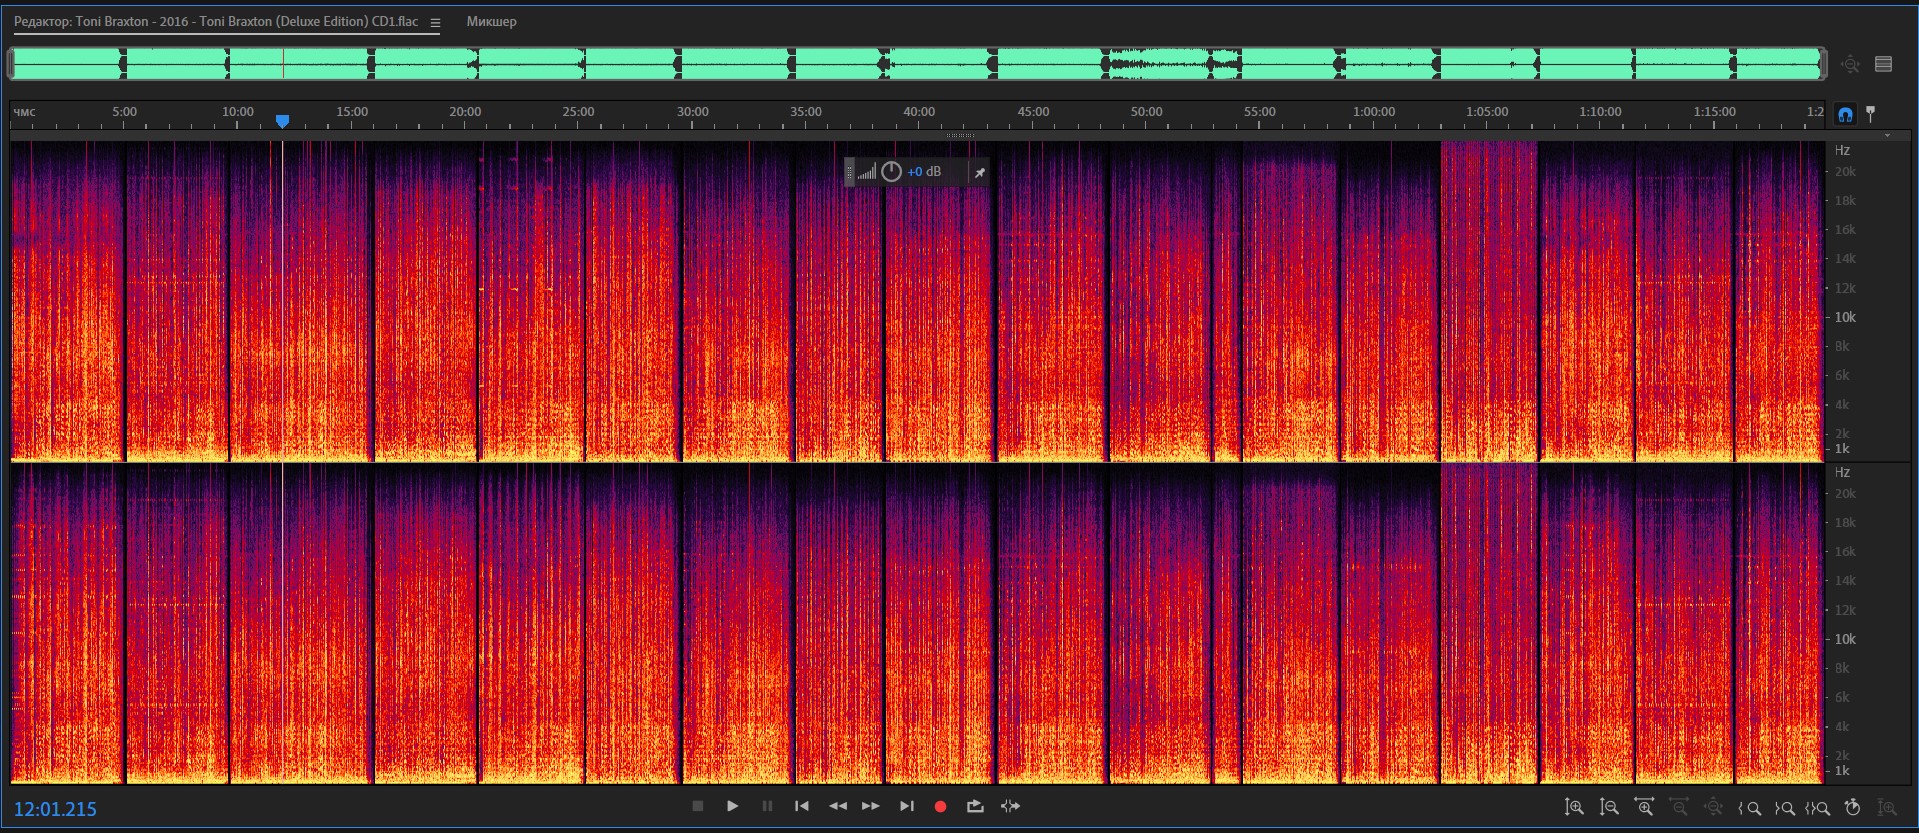Click the Fast Forward transport button
Screen dimensions: 1919x833
(x=871, y=806)
